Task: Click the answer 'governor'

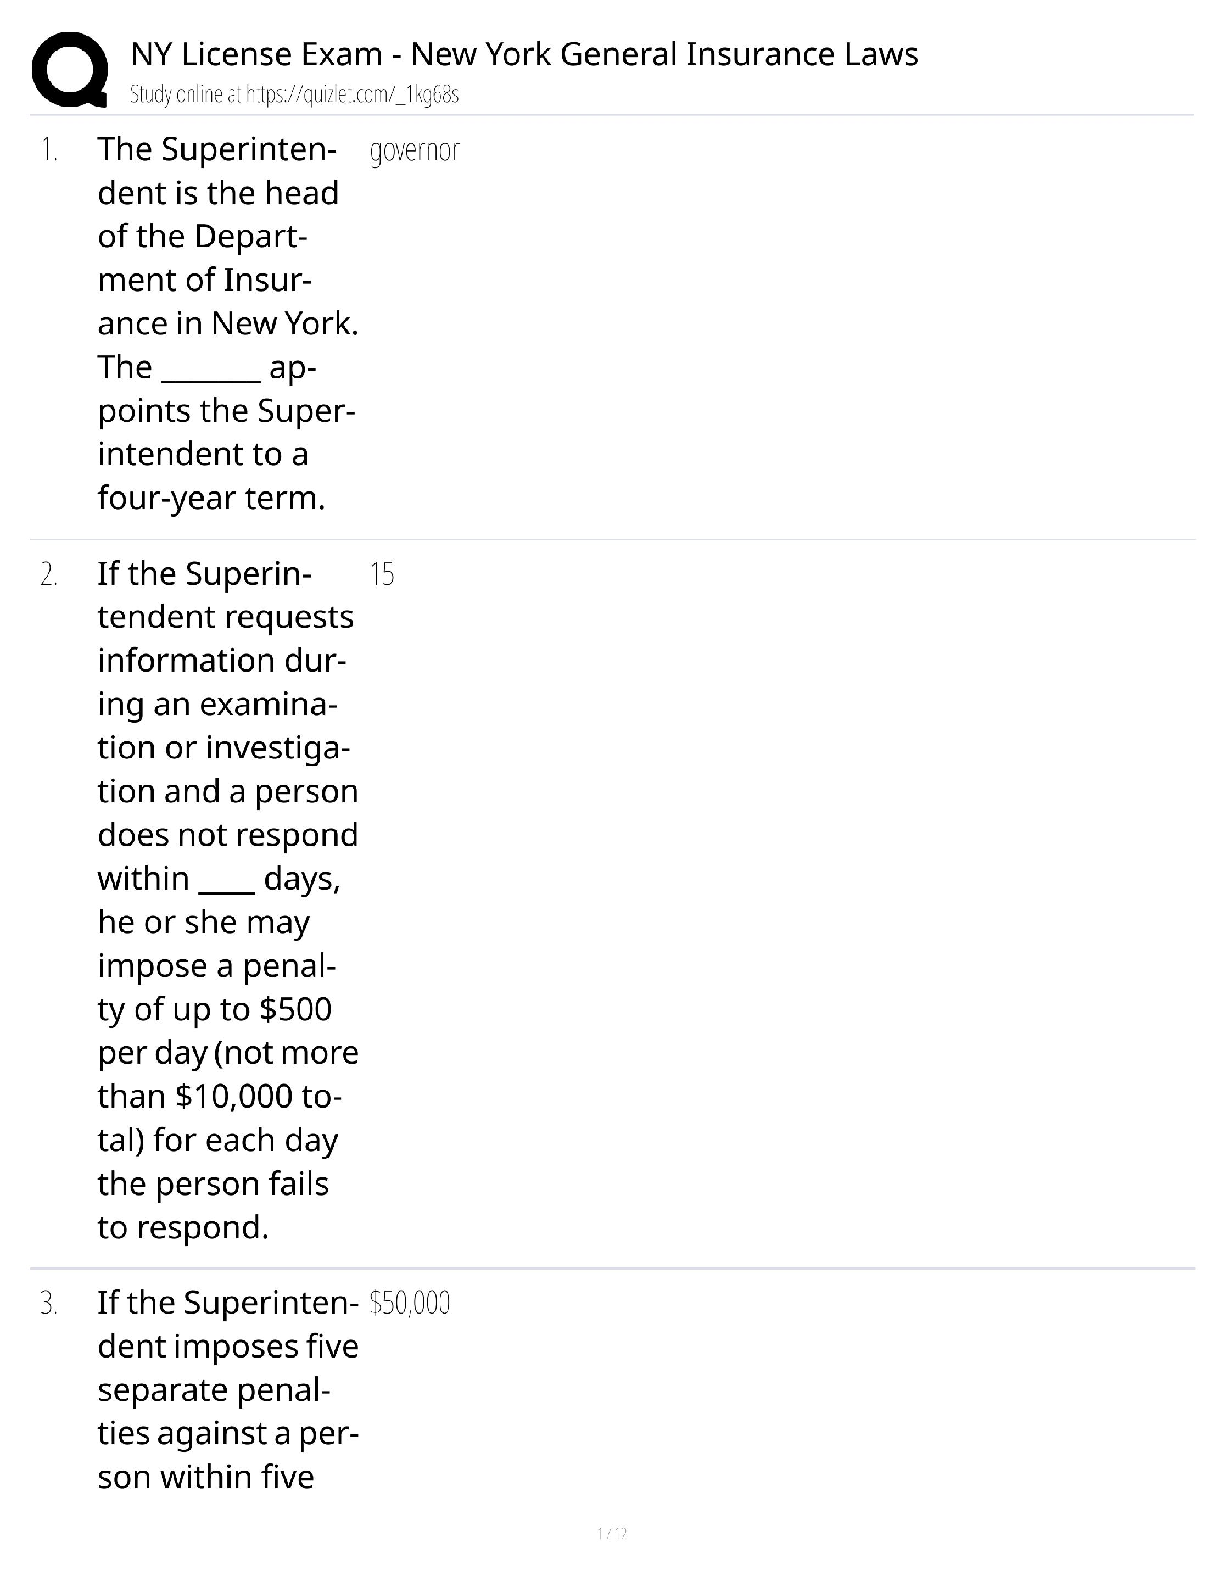Action: [x=414, y=151]
